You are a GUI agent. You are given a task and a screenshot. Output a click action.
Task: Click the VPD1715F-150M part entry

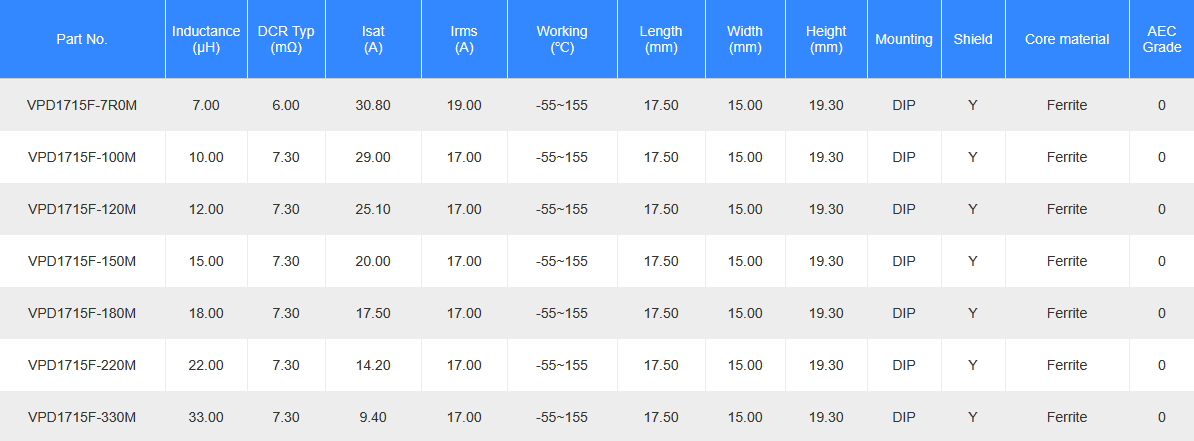tap(82, 261)
